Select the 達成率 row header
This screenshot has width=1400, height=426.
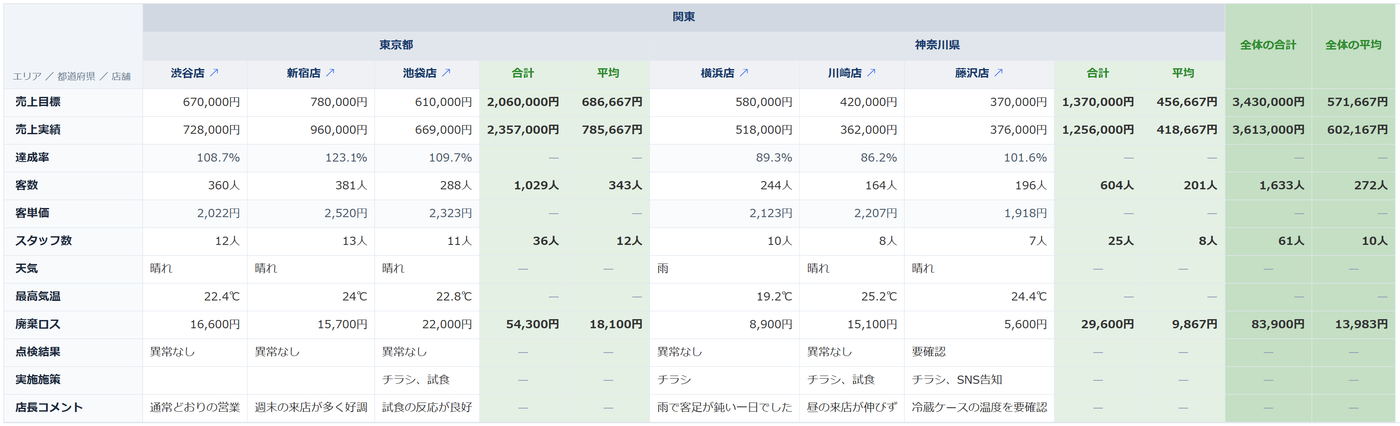(73, 158)
